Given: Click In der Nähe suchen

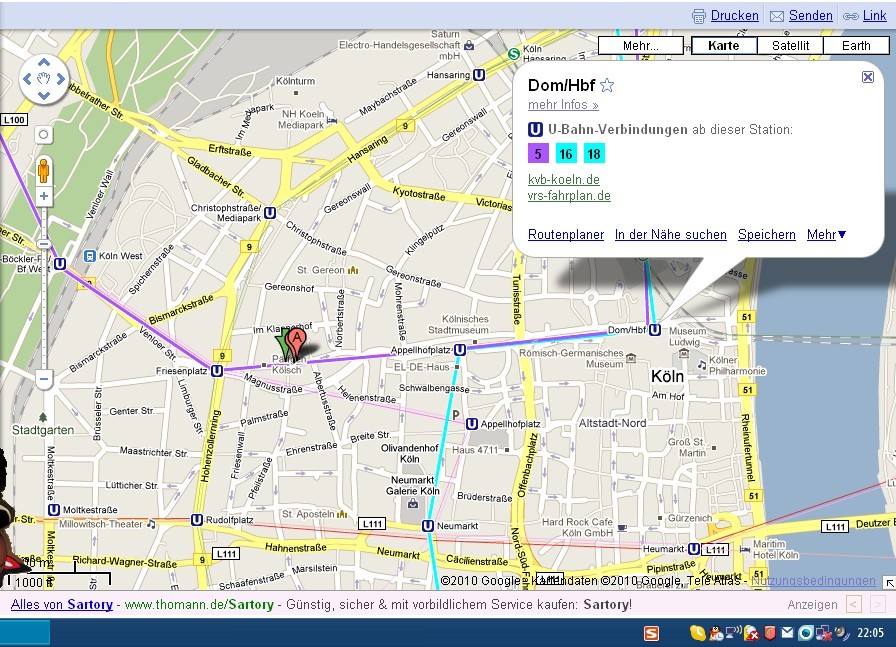Looking at the screenshot, I should pos(670,234).
